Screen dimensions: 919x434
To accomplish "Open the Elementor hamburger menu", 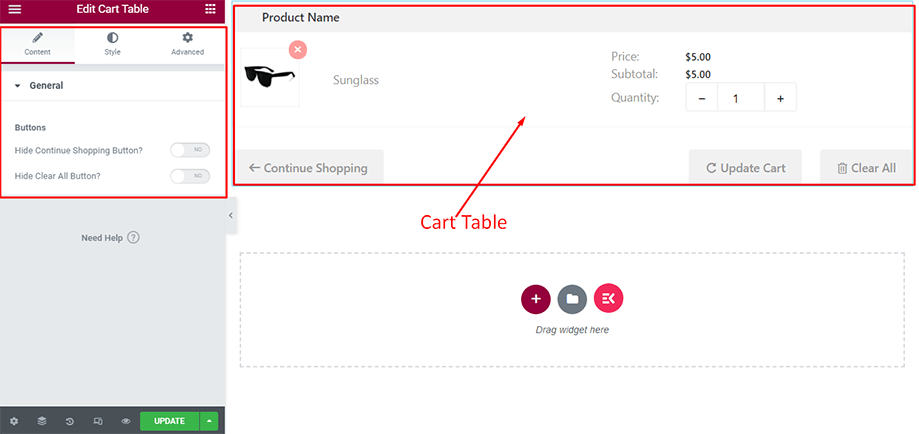I will click(x=14, y=9).
